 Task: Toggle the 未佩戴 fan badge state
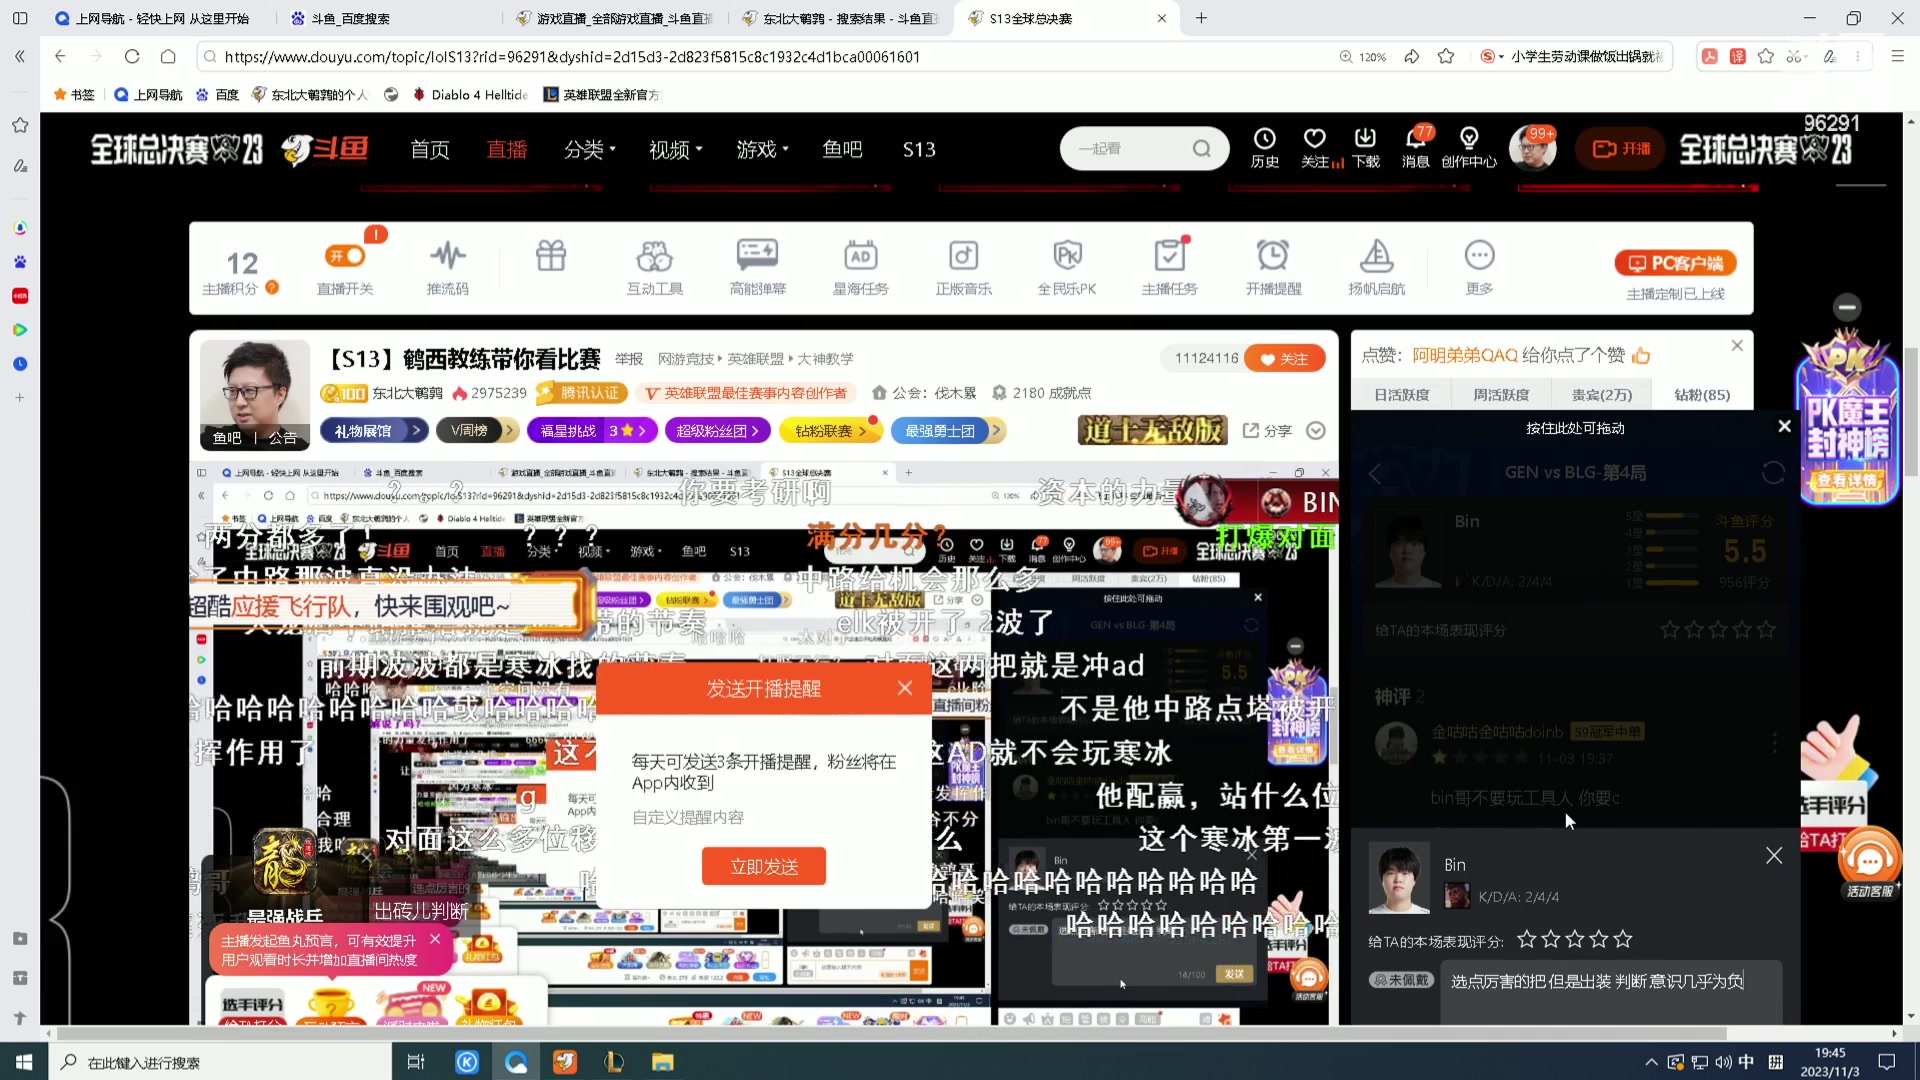point(1401,979)
